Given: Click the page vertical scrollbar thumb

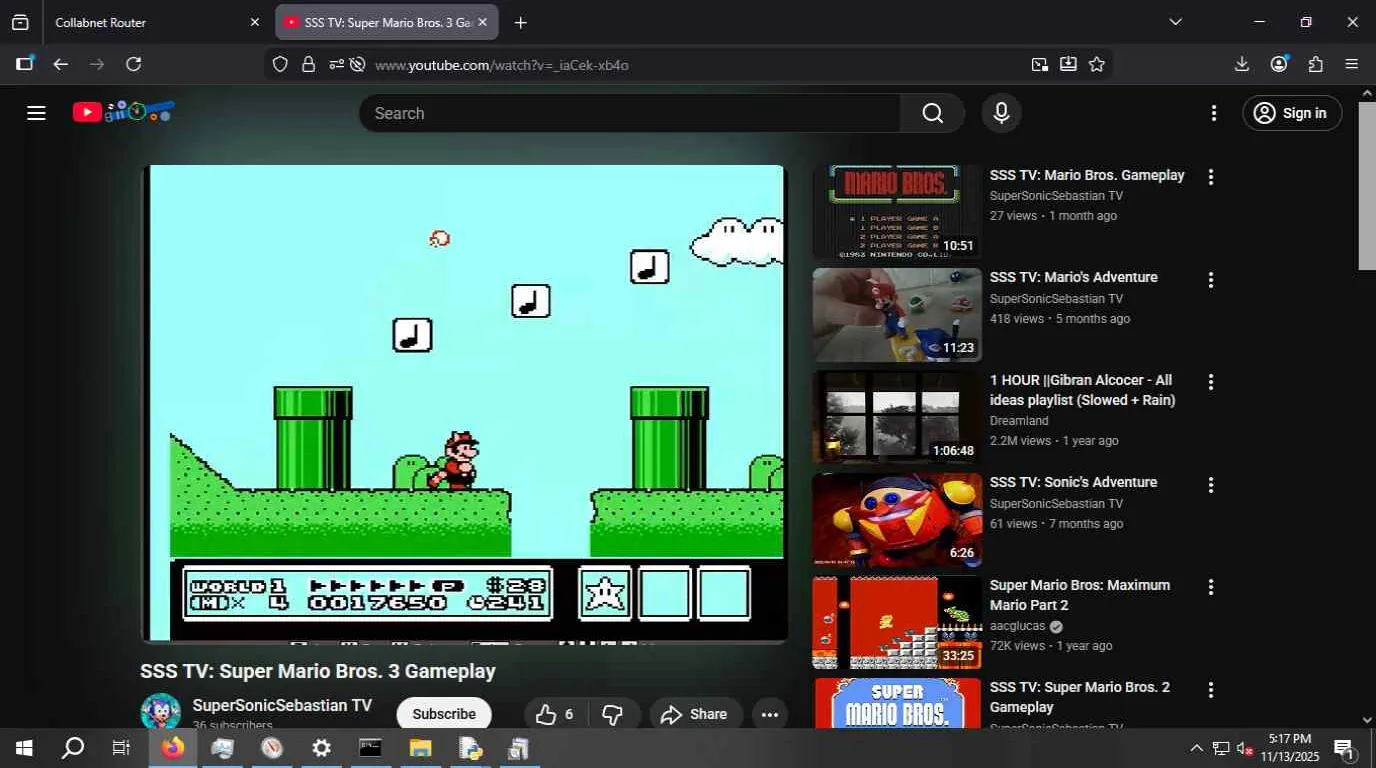Looking at the screenshot, I should click(1367, 185).
